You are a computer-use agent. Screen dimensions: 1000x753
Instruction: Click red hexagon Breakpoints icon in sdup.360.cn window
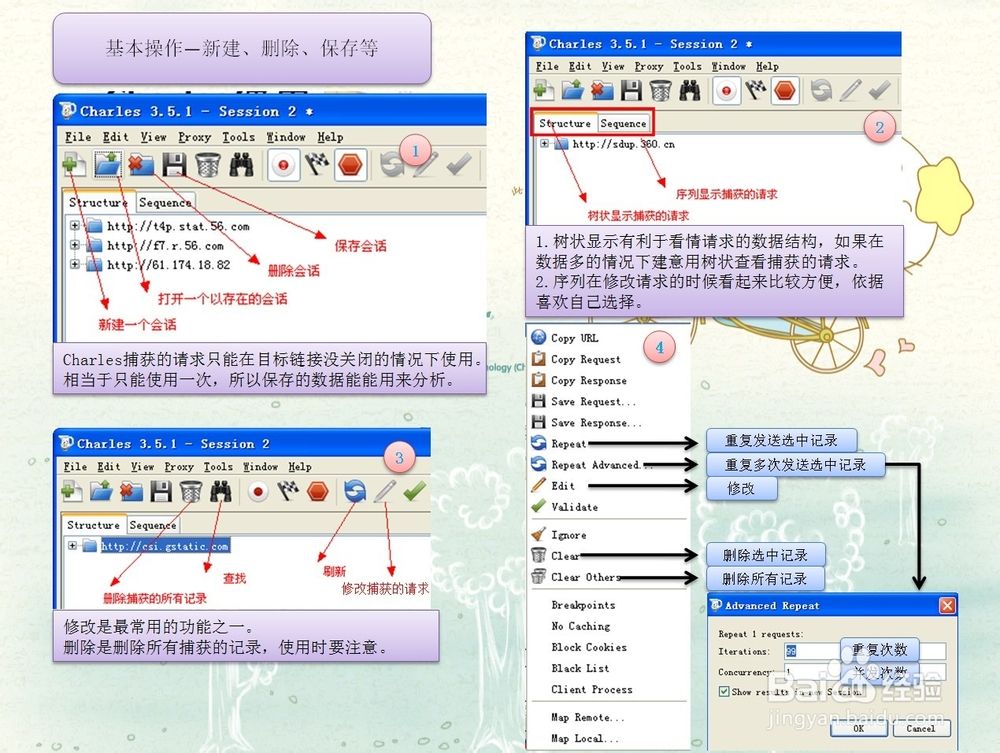pos(784,91)
